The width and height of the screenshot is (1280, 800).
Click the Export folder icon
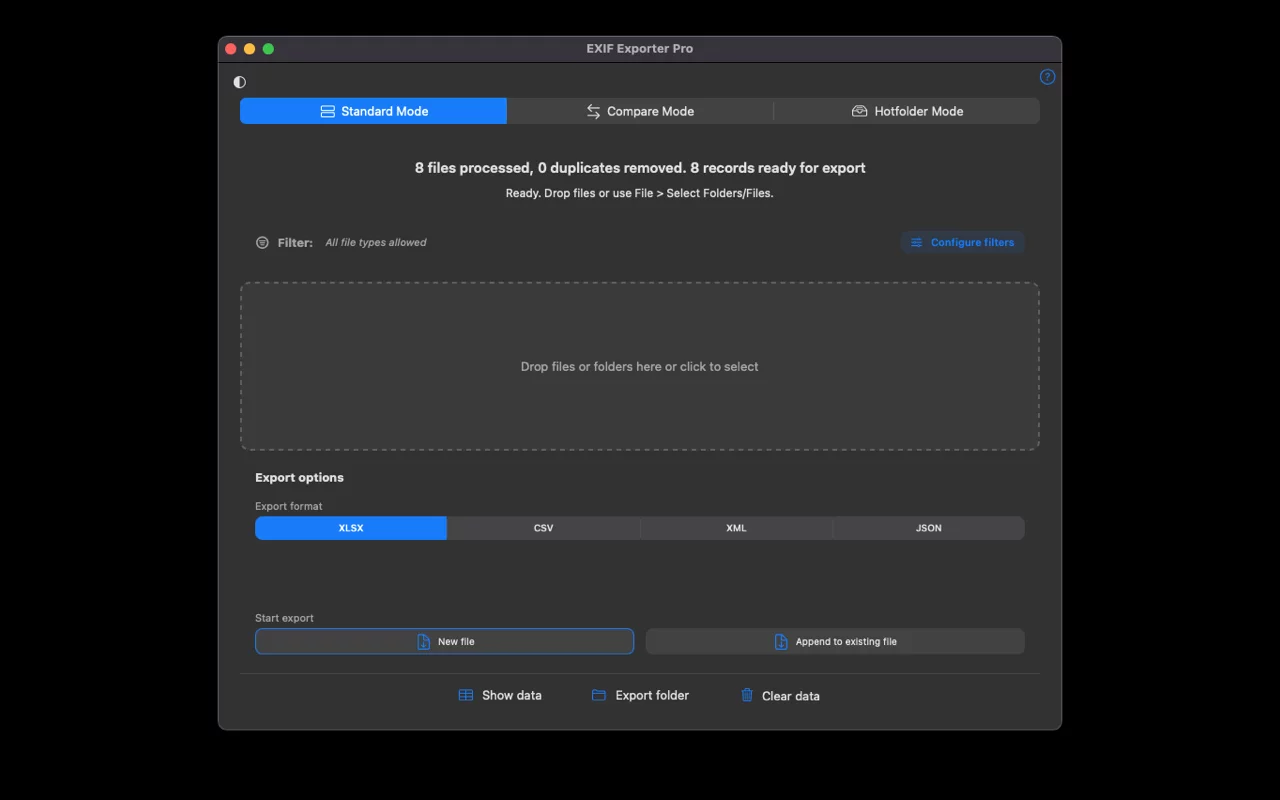click(599, 695)
